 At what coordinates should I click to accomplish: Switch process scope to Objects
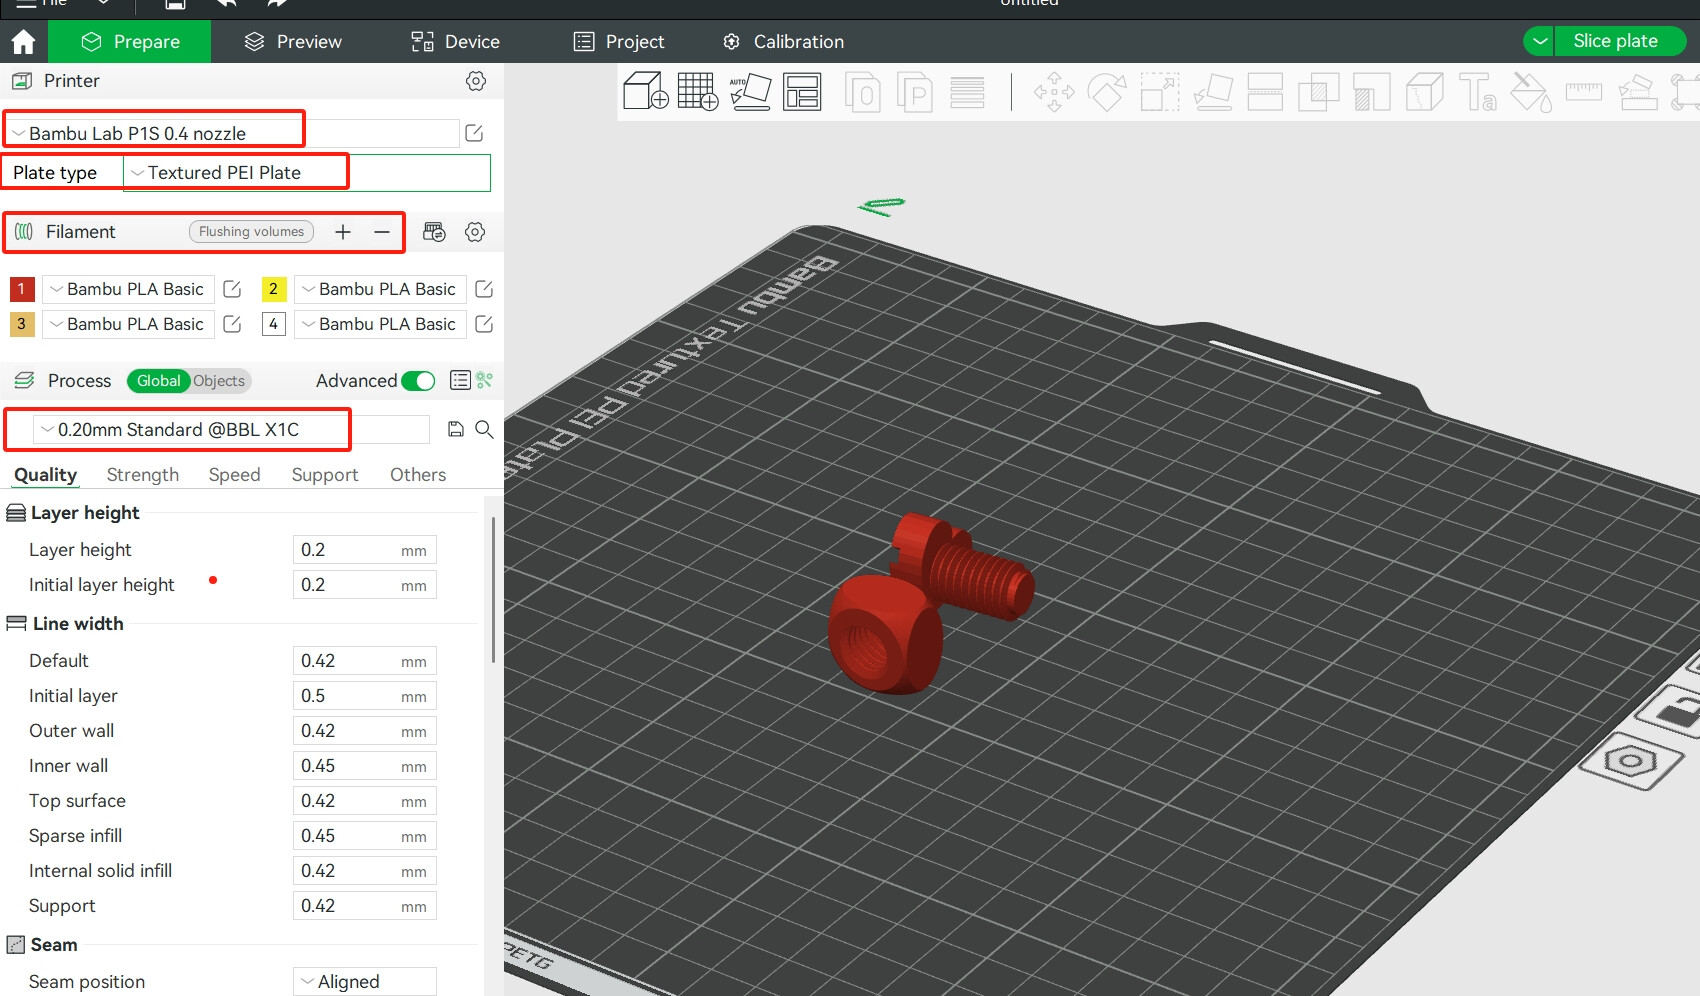(x=219, y=381)
